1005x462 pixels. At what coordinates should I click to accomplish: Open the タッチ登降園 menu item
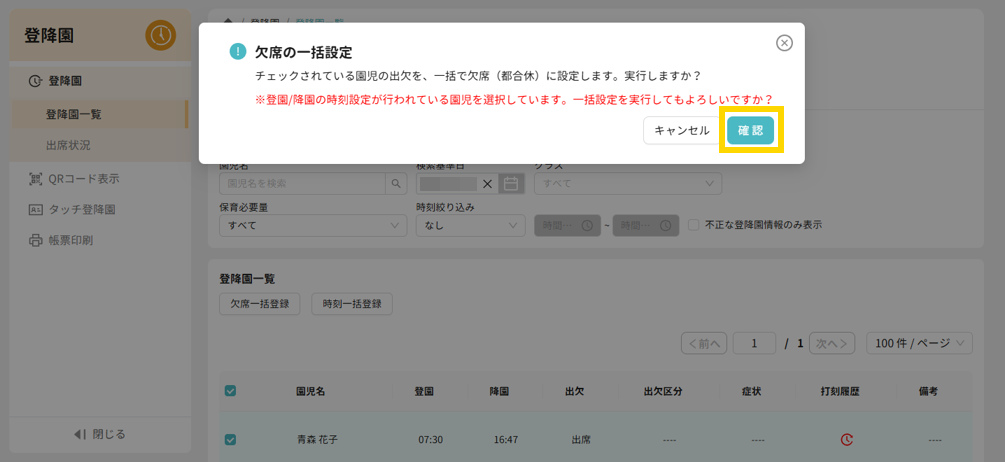pos(82,210)
